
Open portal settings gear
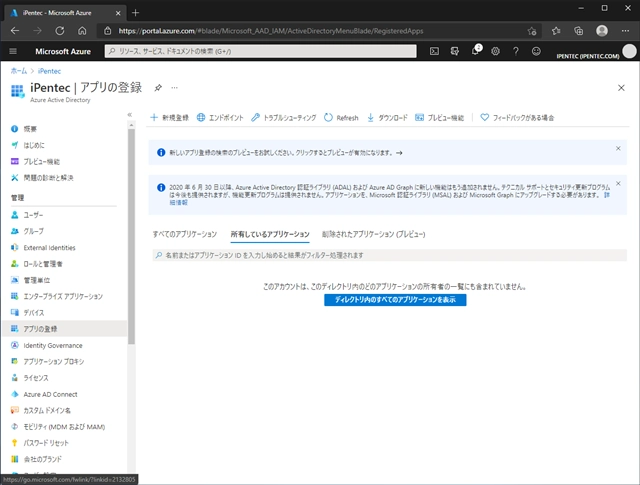(x=496, y=51)
